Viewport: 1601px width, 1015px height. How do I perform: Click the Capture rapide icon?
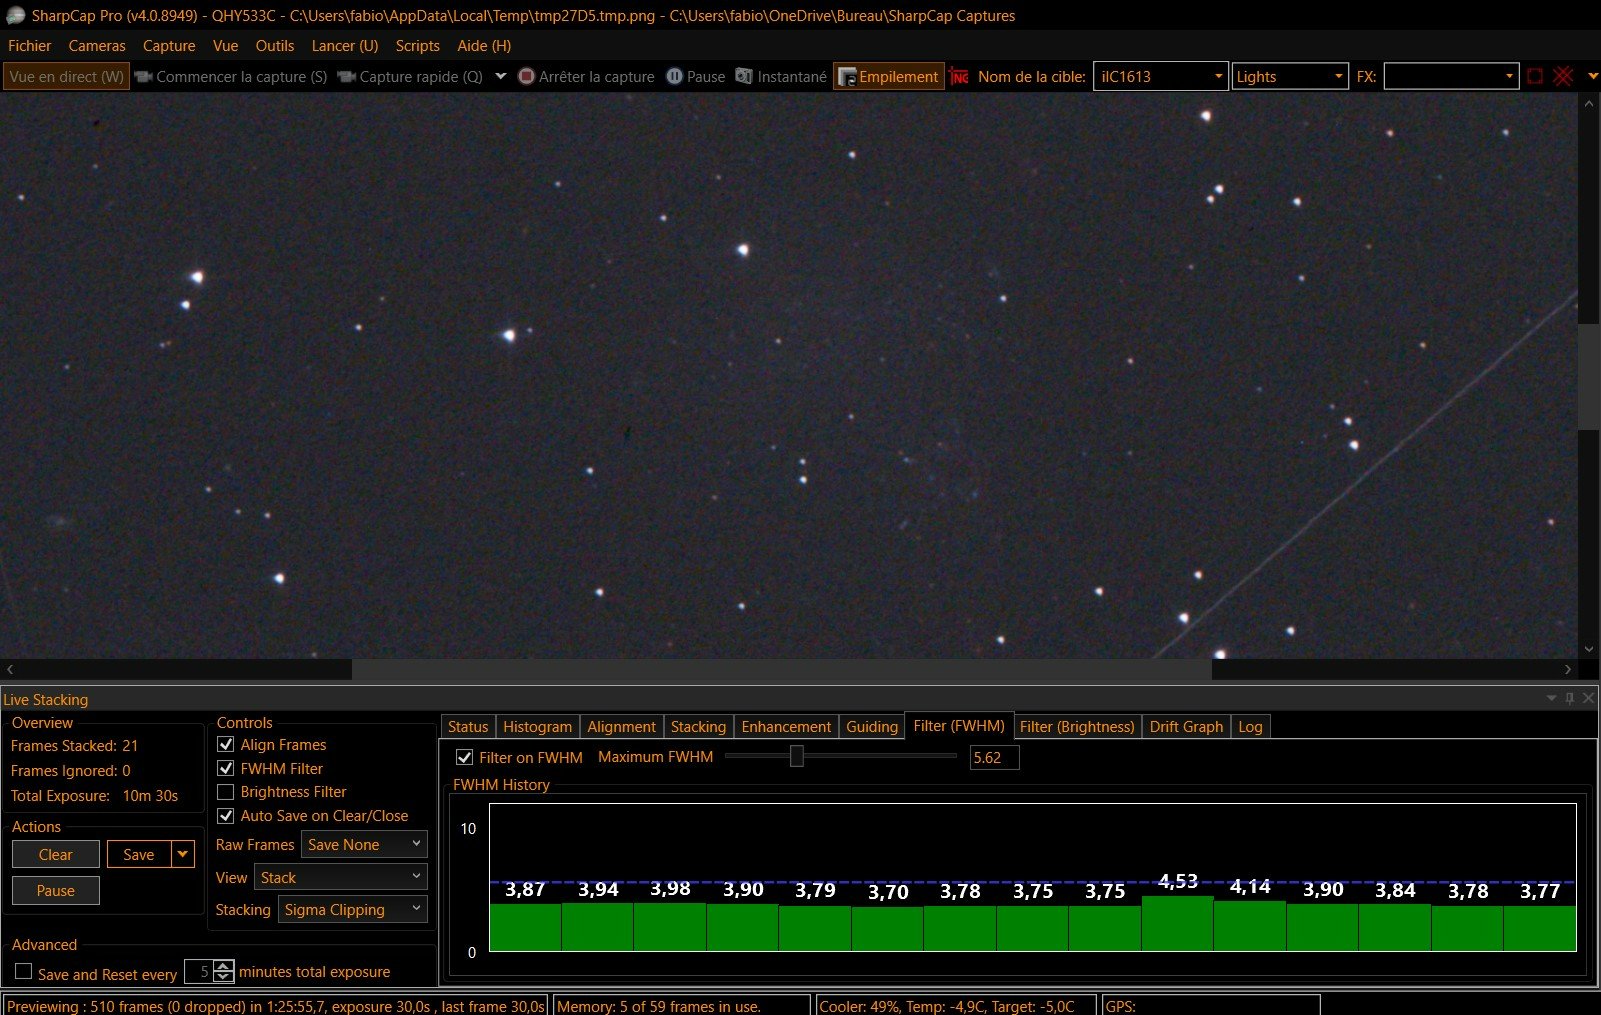click(346, 77)
